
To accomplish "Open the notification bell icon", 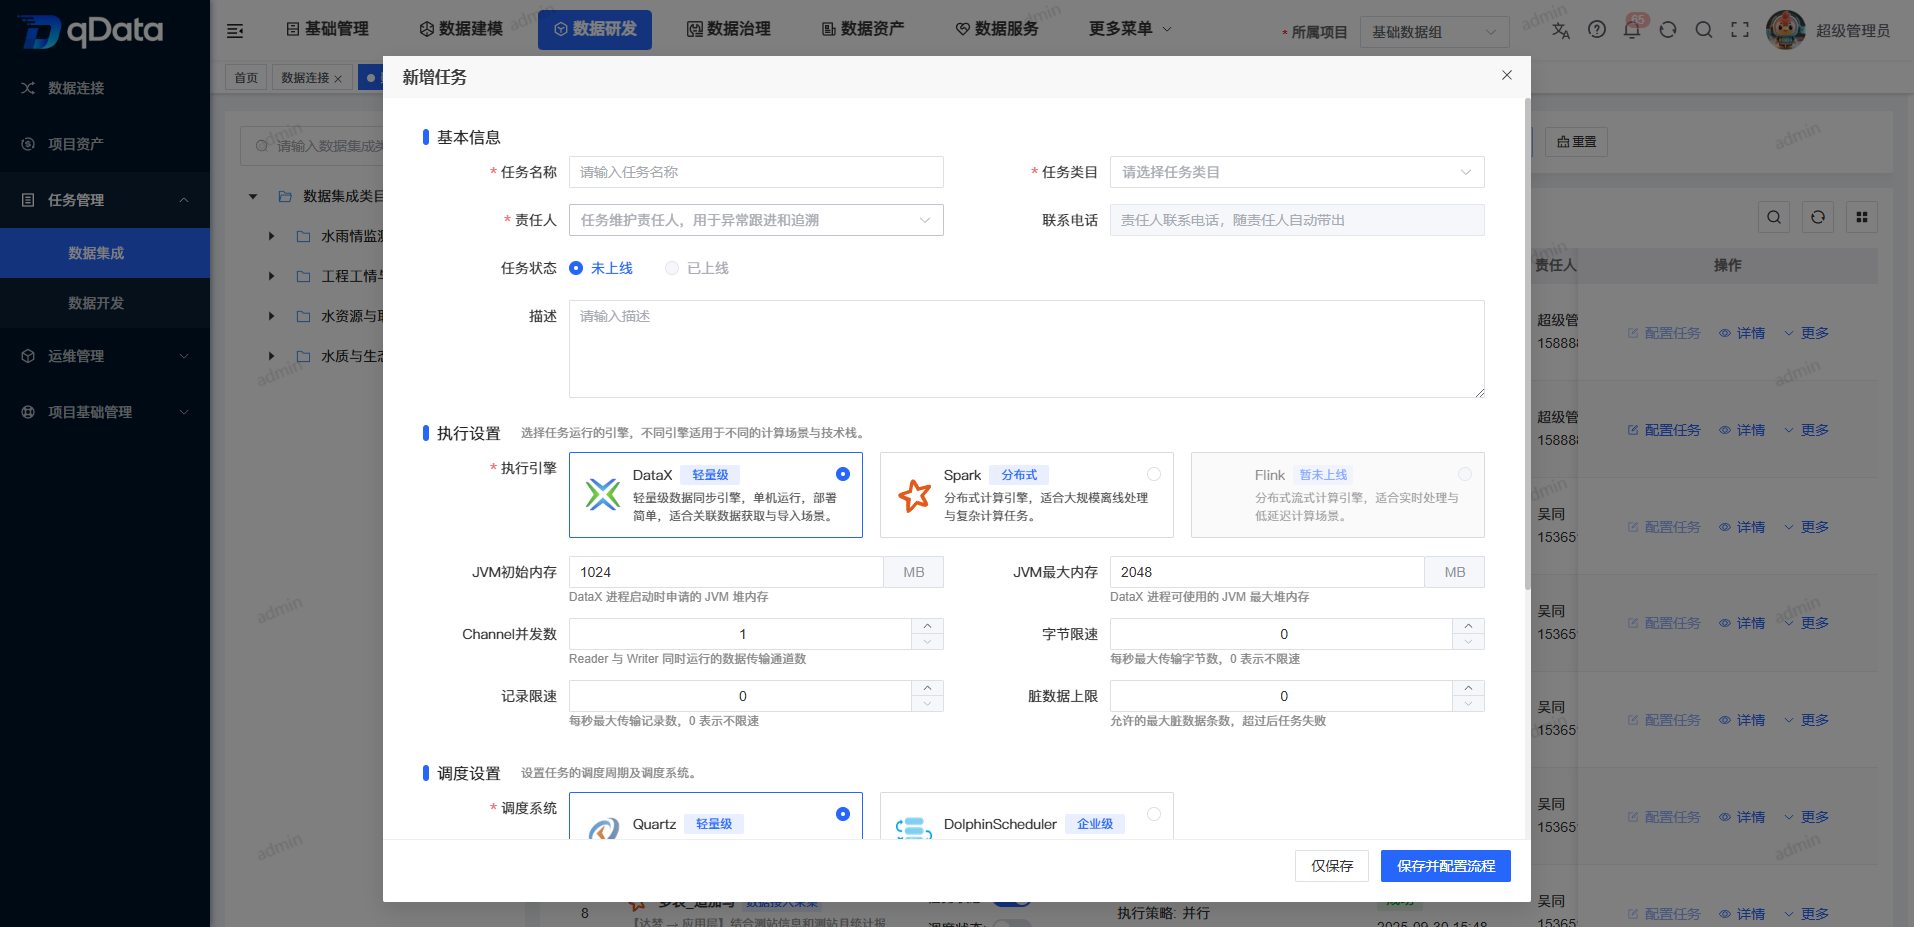I will tap(1632, 30).
